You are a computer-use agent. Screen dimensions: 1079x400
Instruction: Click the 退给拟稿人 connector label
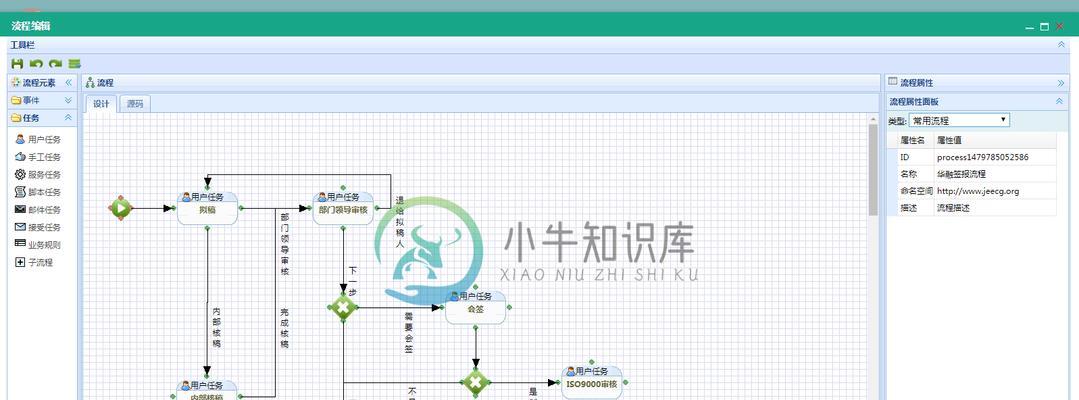399,222
